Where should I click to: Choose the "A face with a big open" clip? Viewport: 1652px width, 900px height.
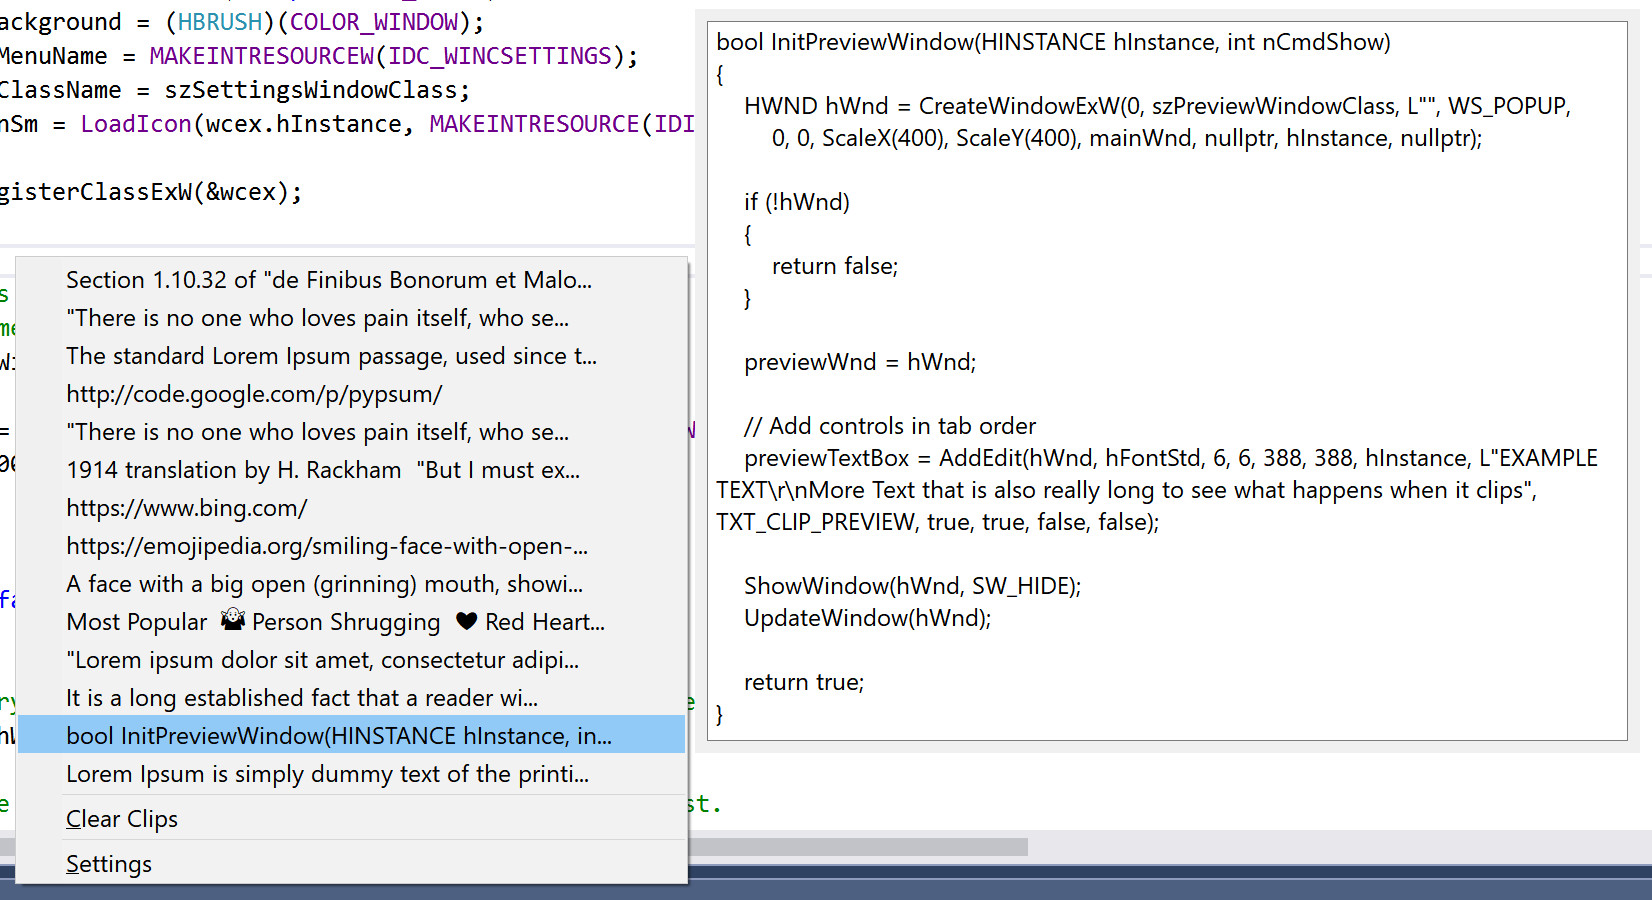pos(324,584)
